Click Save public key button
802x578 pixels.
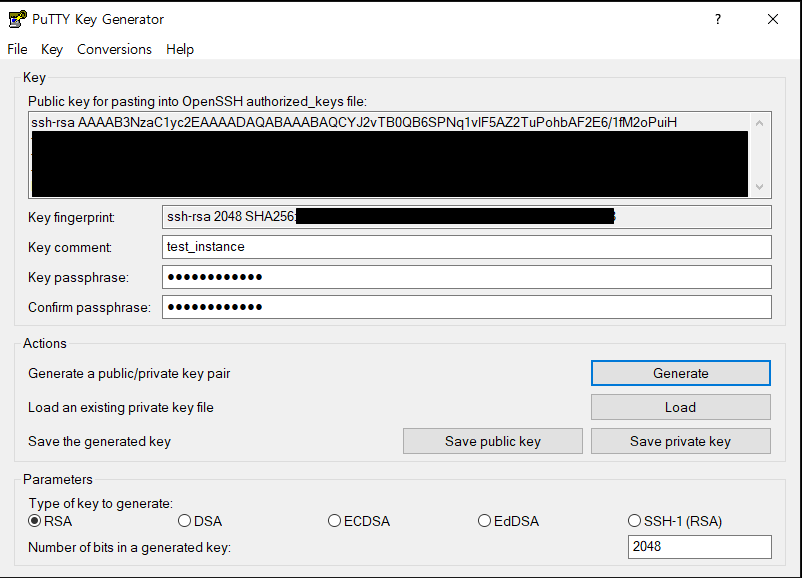pyautogui.click(x=493, y=441)
